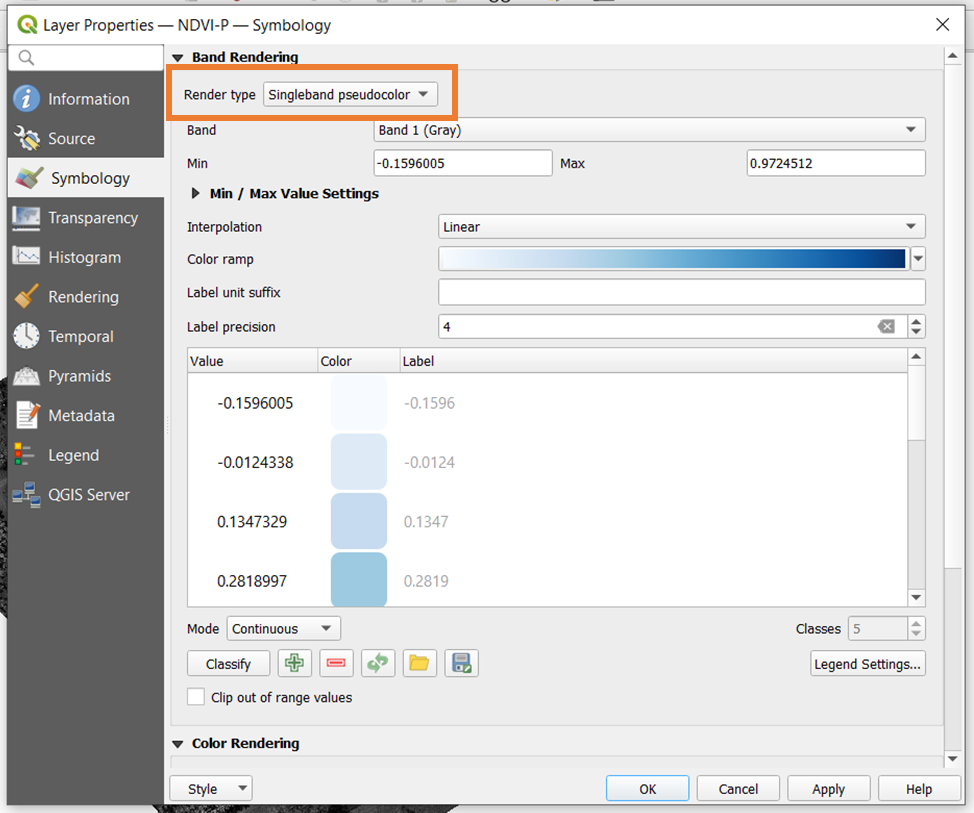Click the Classes stepper arrows
This screenshot has height=813, width=974.
(916, 629)
